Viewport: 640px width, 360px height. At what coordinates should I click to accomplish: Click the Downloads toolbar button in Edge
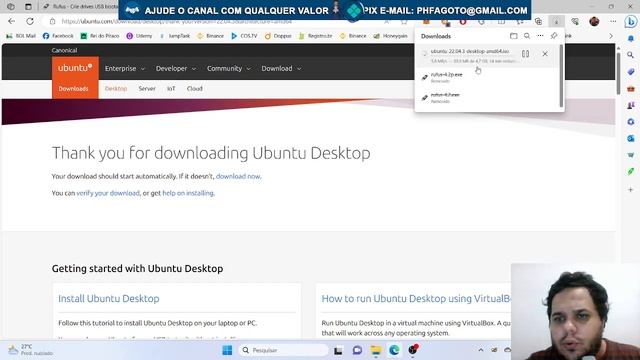tap(556, 21)
